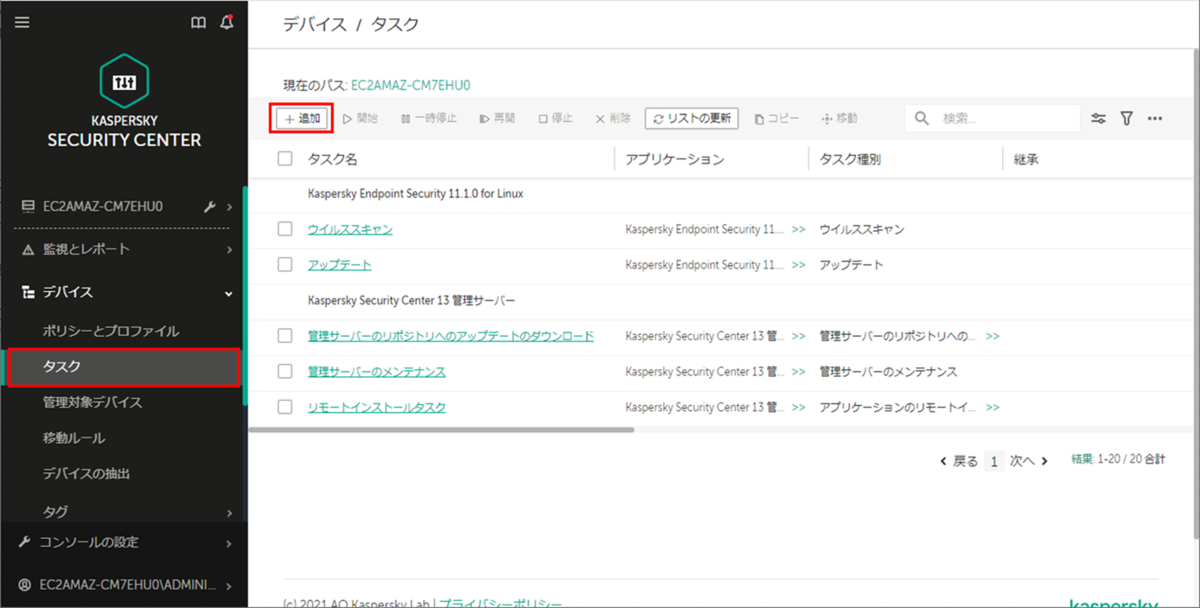Select page number 1 in pagination
This screenshot has height=608, width=1200.
(994, 461)
